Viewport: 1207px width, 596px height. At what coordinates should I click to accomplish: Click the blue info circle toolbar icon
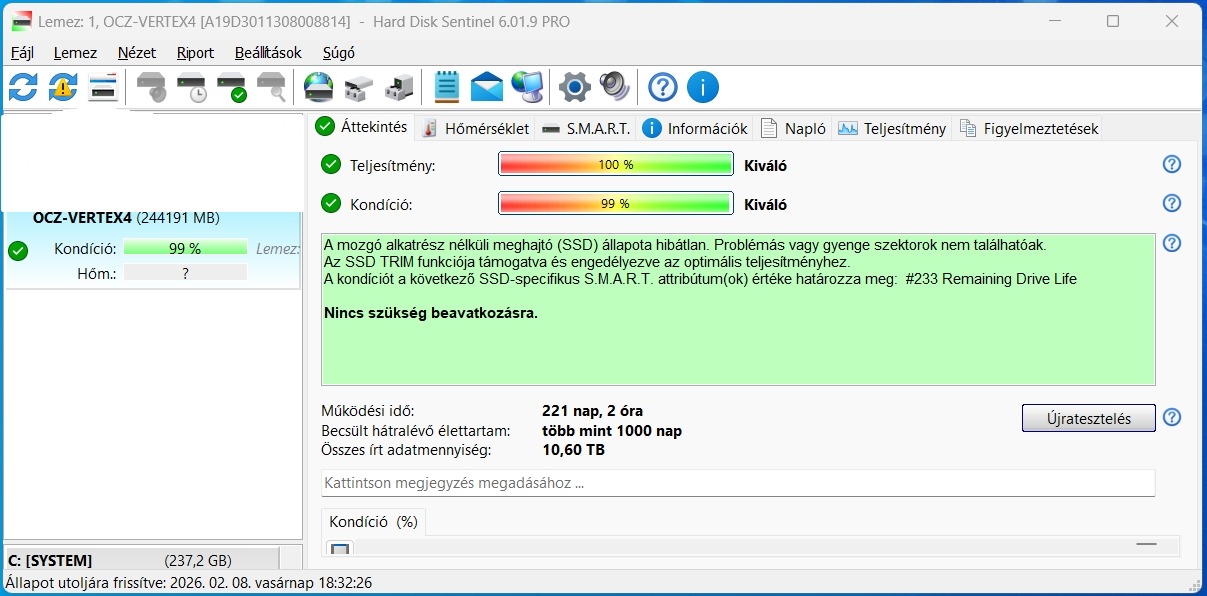coord(703,87)
